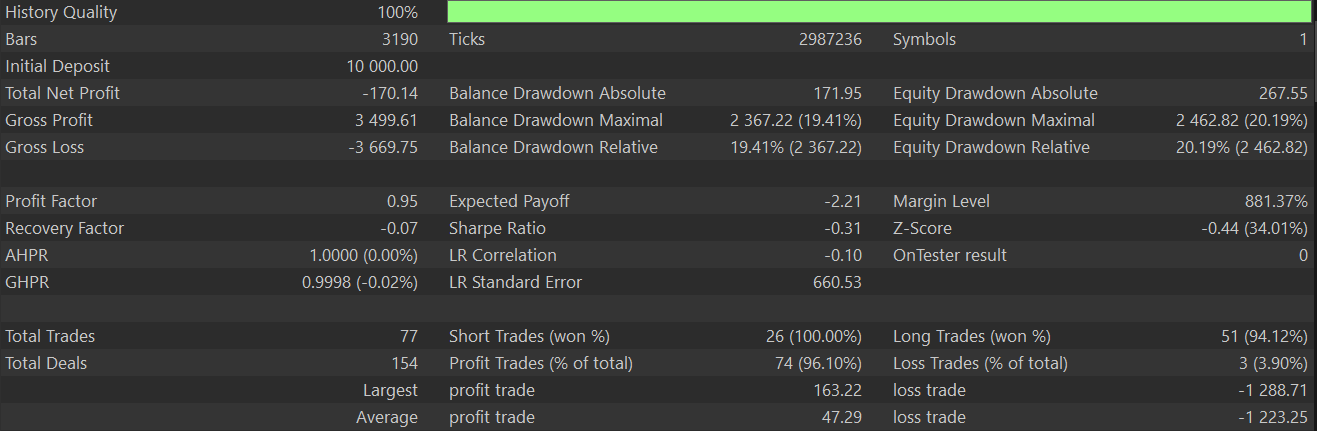
Task: Select the GHPR value
Action: 360,282
